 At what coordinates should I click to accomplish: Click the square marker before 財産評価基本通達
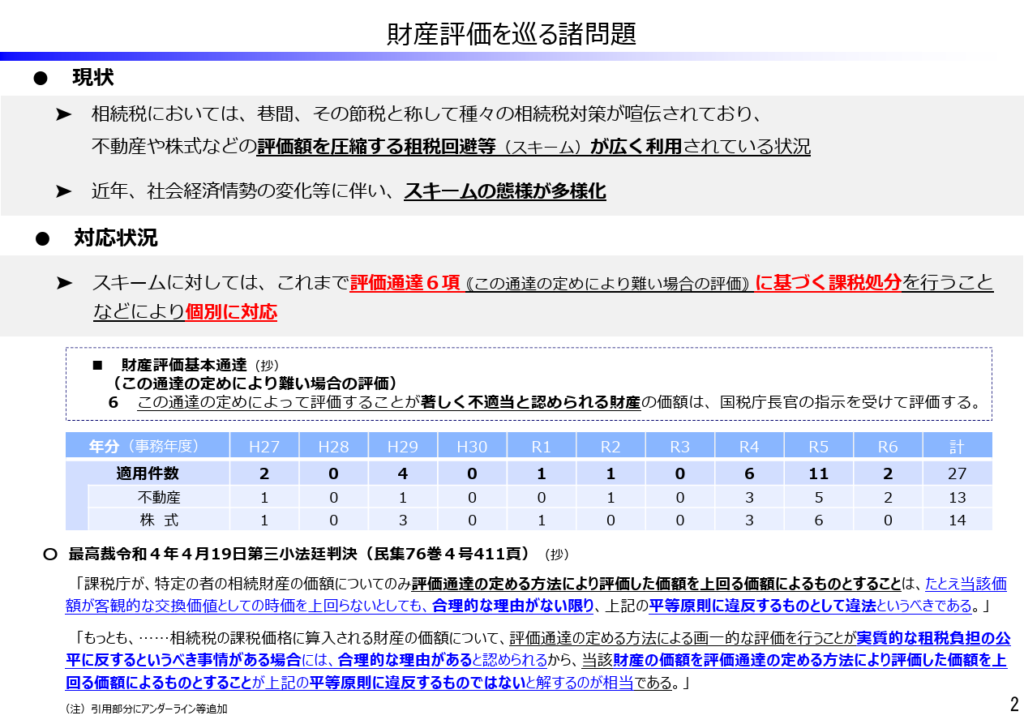[x=99, y=365]
